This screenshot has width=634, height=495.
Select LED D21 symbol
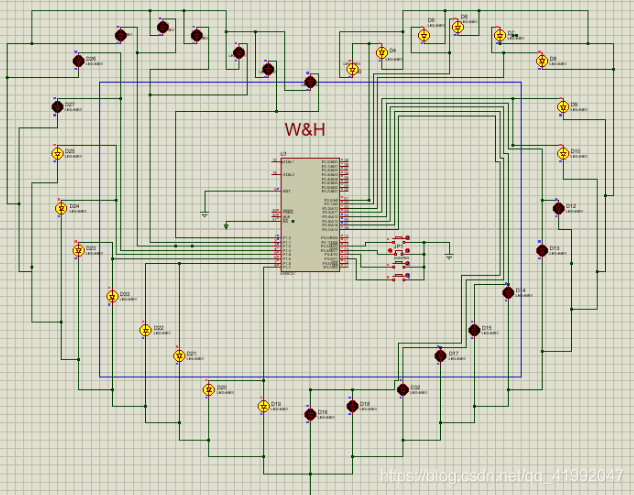(x=179, y=355)
